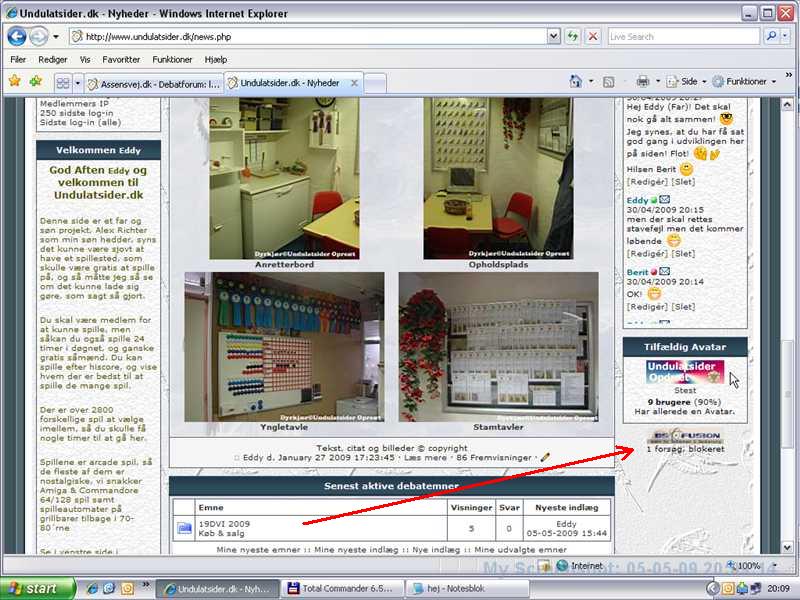Expand the Print dropdown arrow
The image size is (800, 600).
coord(658,81)
